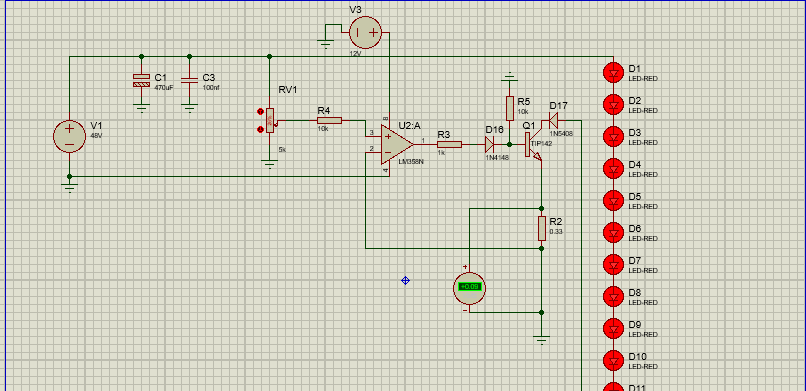Click the R3 1k resistor
The height and width of the screenshot is (391, 806).
click(449, 144)
